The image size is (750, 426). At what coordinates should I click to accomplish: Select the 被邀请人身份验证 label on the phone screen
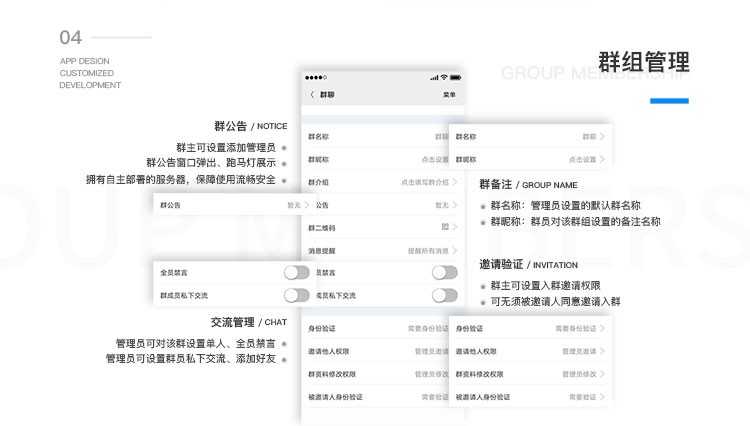(335, 397)
